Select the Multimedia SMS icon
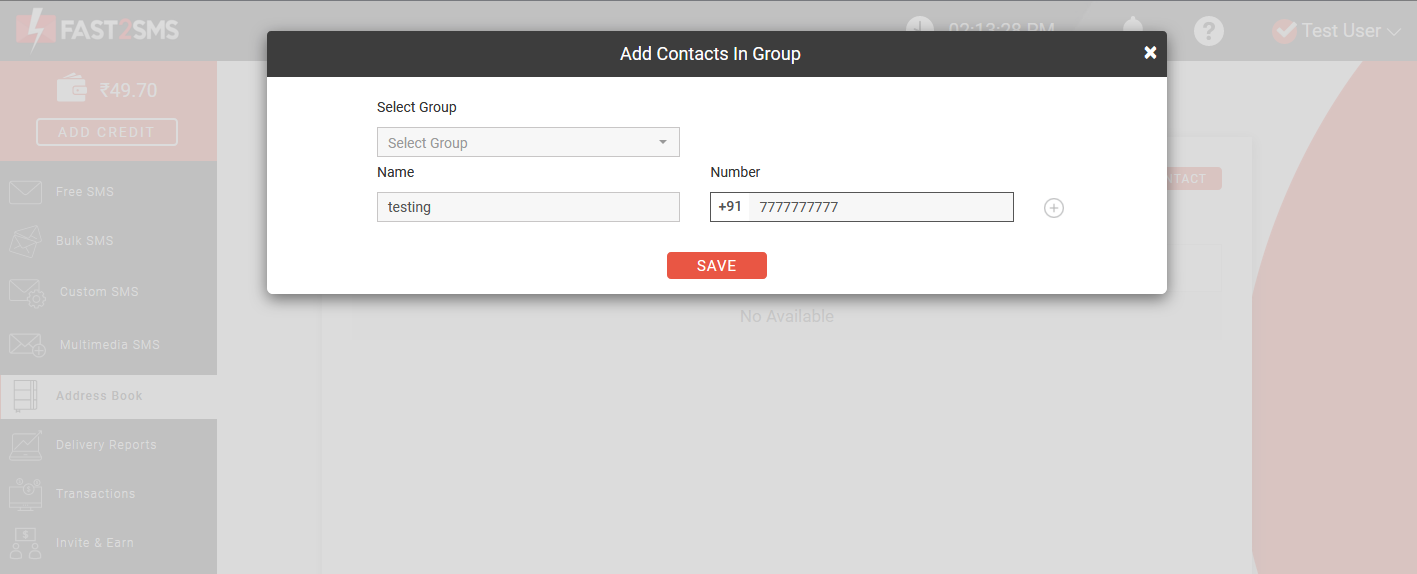The width and height of the screenshot is (1417, 574). point(27,345)
